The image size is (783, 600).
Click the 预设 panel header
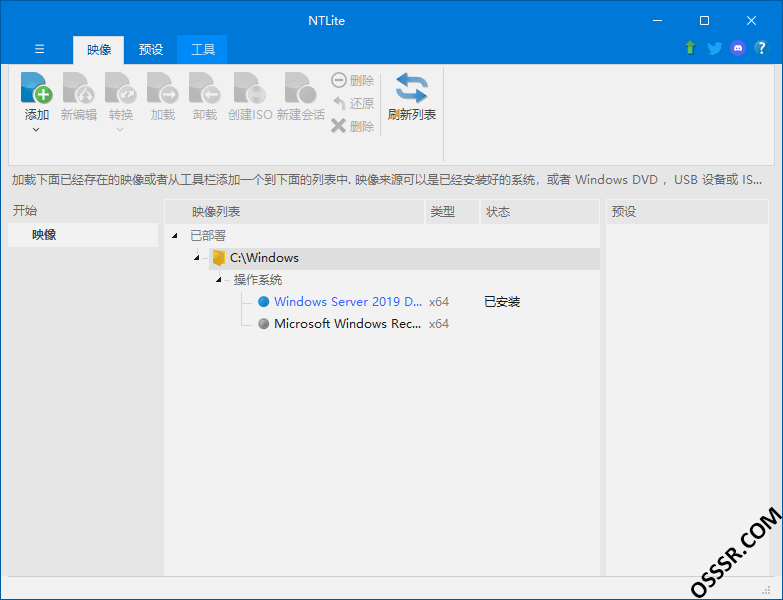click(687, 212)
